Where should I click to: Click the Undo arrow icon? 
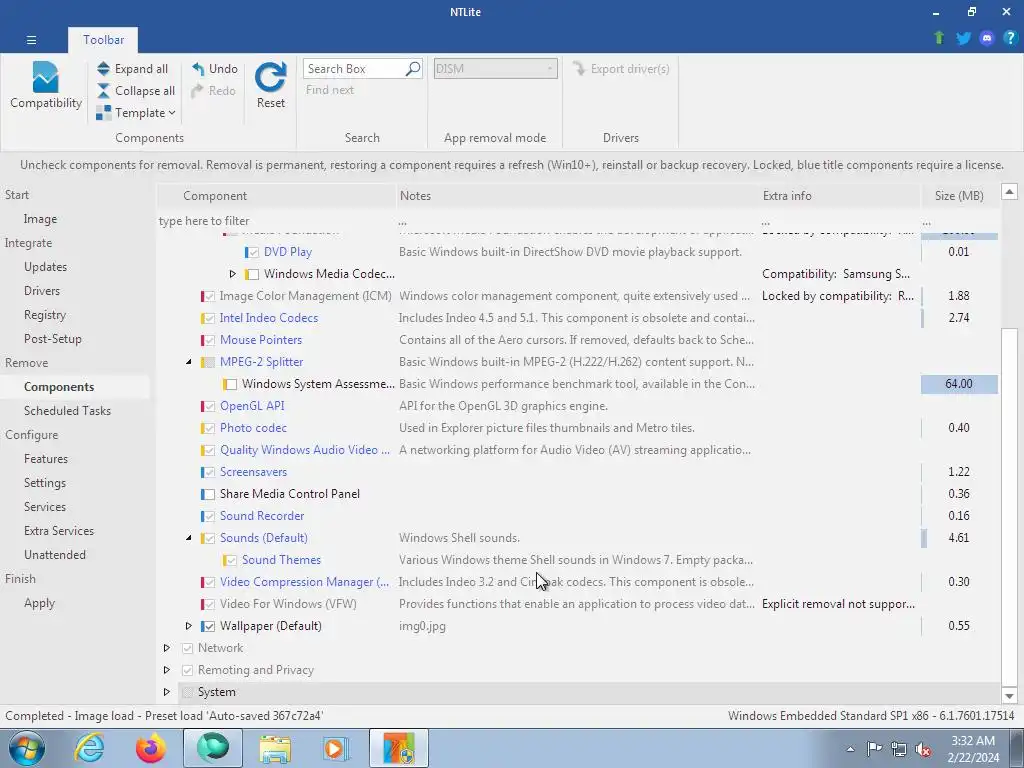coord(198,69)
